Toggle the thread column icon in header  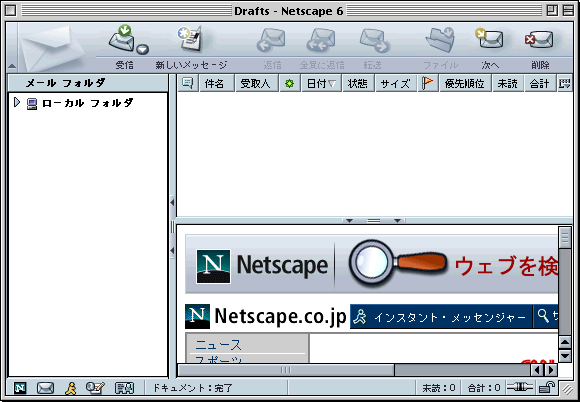pyautogui.click(x=188, y=83)
